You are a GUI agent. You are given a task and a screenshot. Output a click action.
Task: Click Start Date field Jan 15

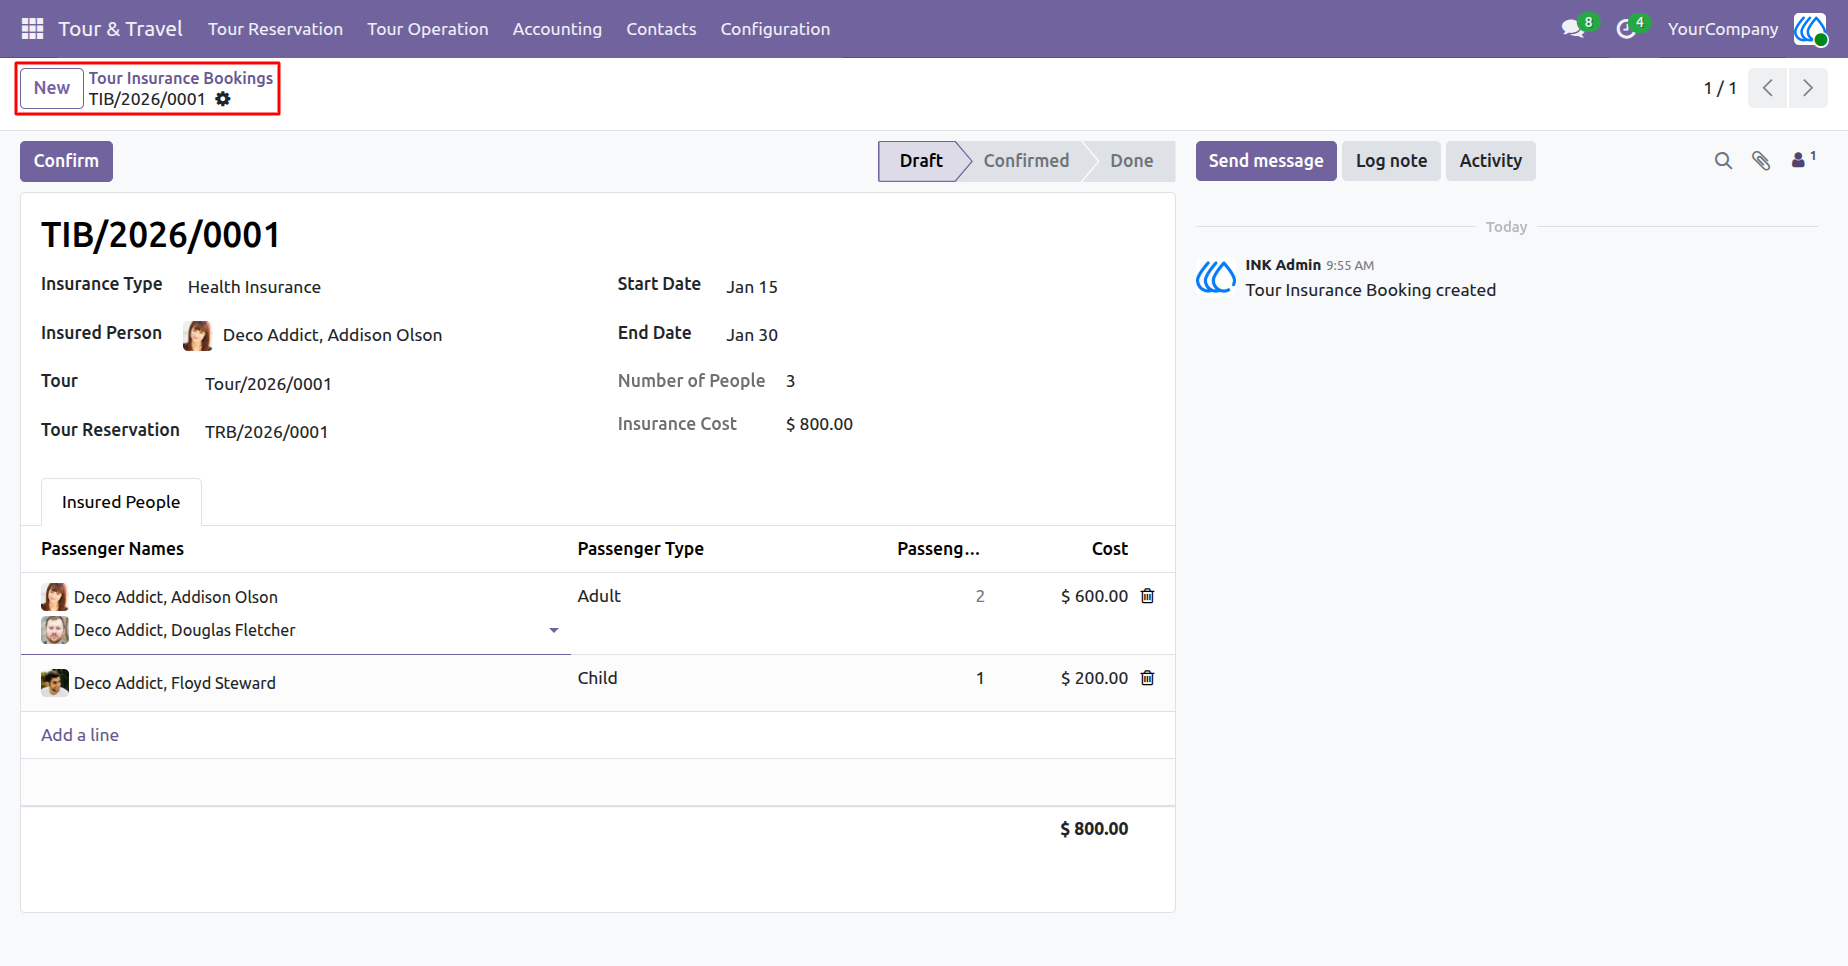[x=752, y=287]
